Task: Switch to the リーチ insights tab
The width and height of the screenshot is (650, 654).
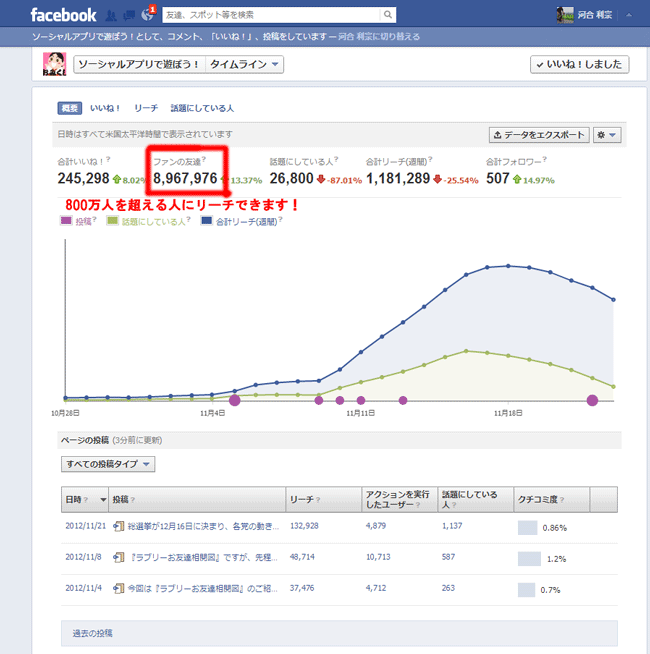Action: pyautogui.click(x=146, y=108)
